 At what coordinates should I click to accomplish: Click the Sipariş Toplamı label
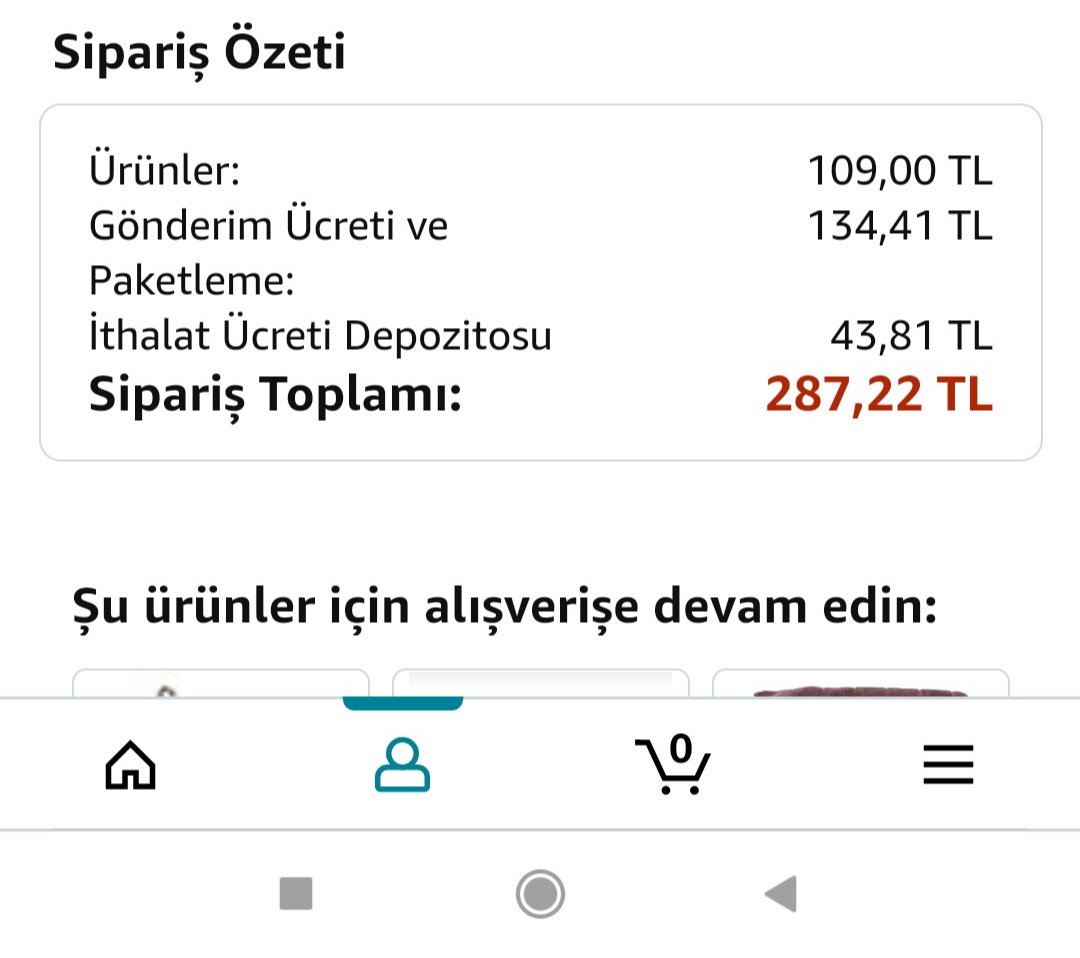275,396
